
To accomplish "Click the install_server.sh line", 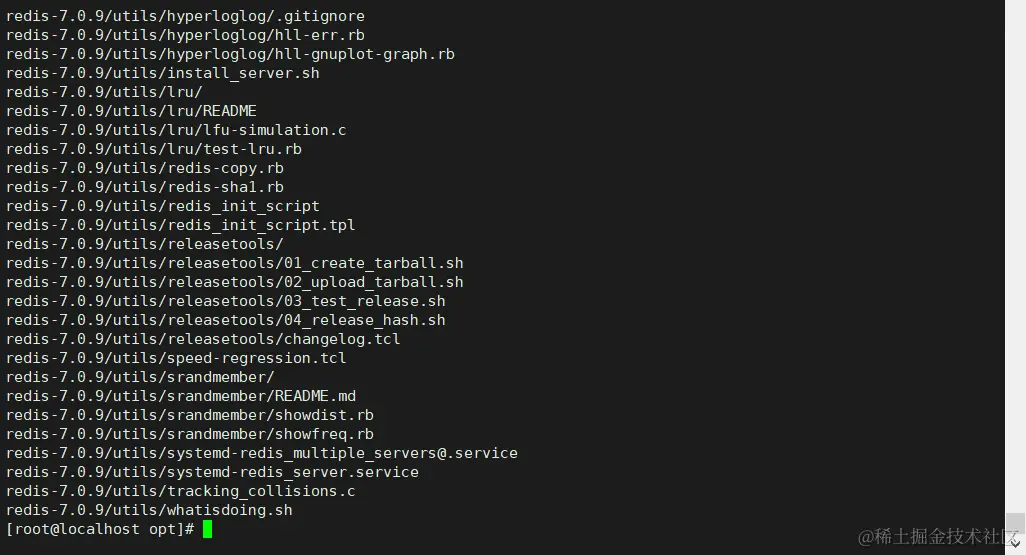I will tap(163, 73).
